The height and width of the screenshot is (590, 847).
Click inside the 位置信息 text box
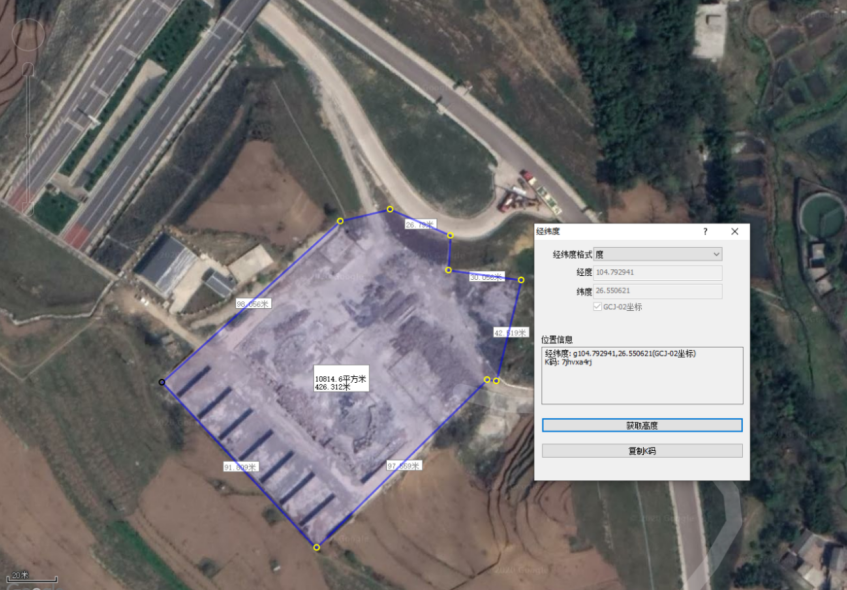click(x=641, y=375)
